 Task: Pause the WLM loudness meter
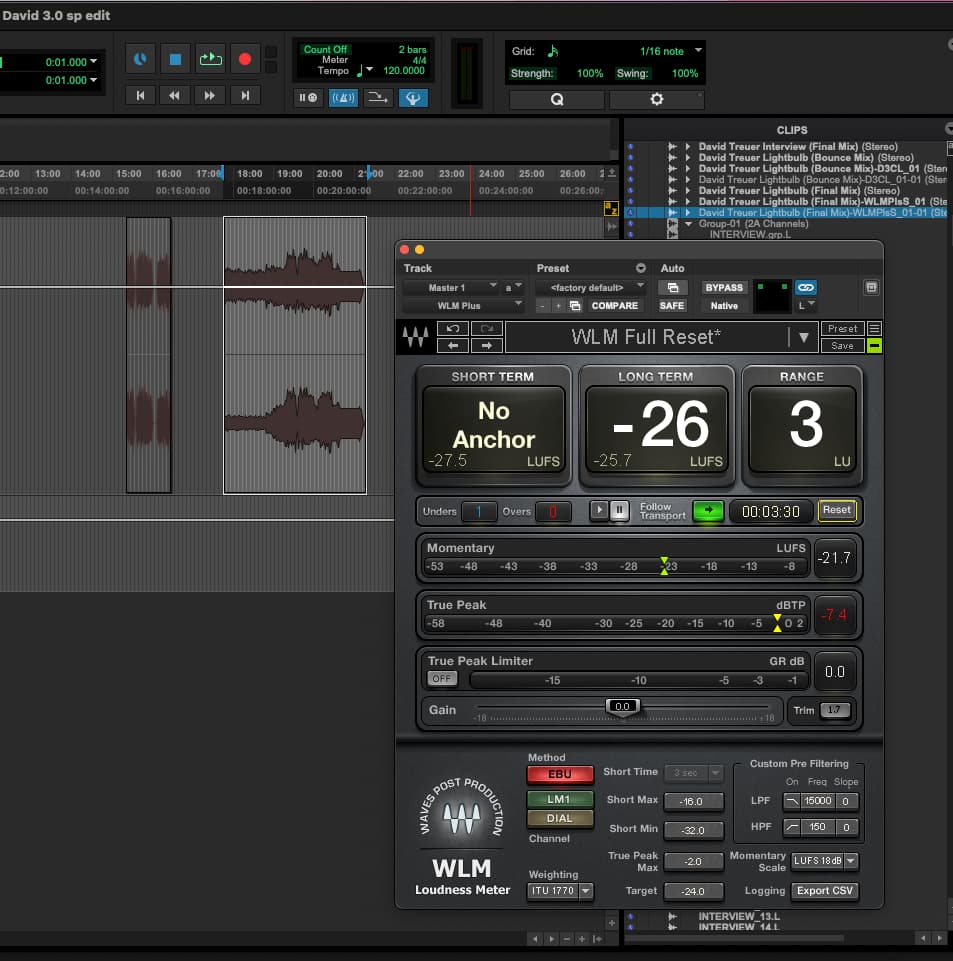click(620, 510)
